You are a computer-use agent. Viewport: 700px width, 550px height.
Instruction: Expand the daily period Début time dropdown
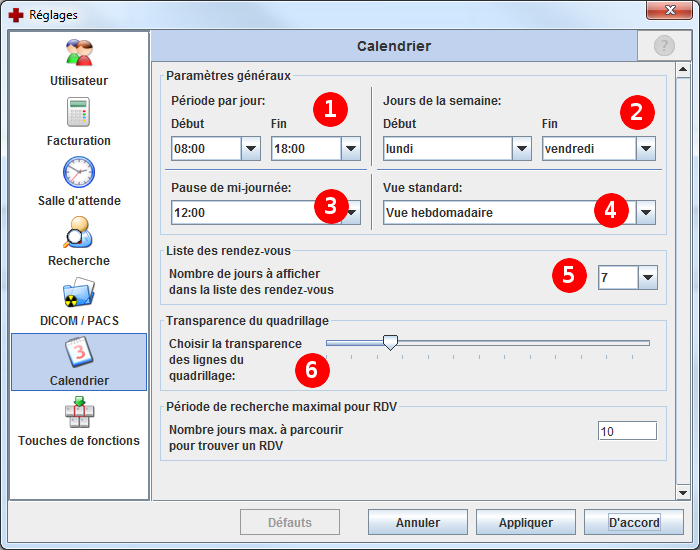pyautogui.click(x=250, y=150)
